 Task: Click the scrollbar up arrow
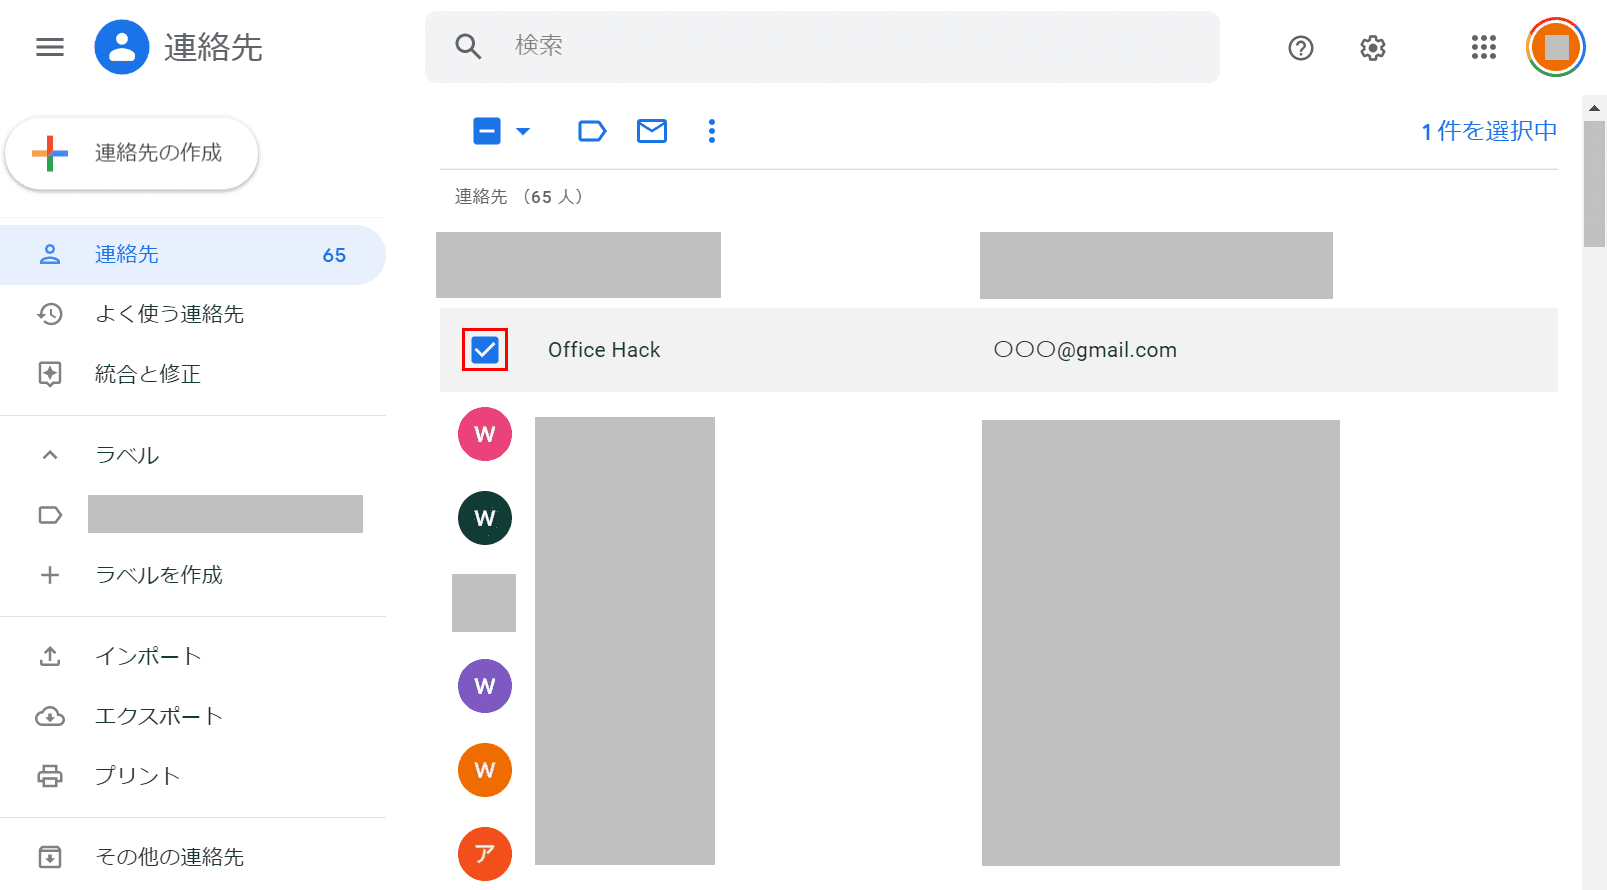pyautogui.click(x=1594, y=107)
